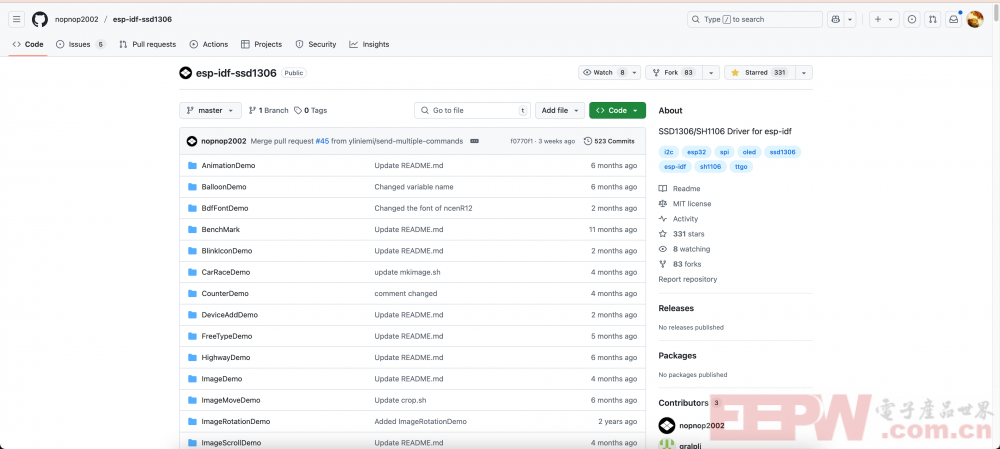Open commit 'Changed the font of ncenR12'

(x=423, y=208)
